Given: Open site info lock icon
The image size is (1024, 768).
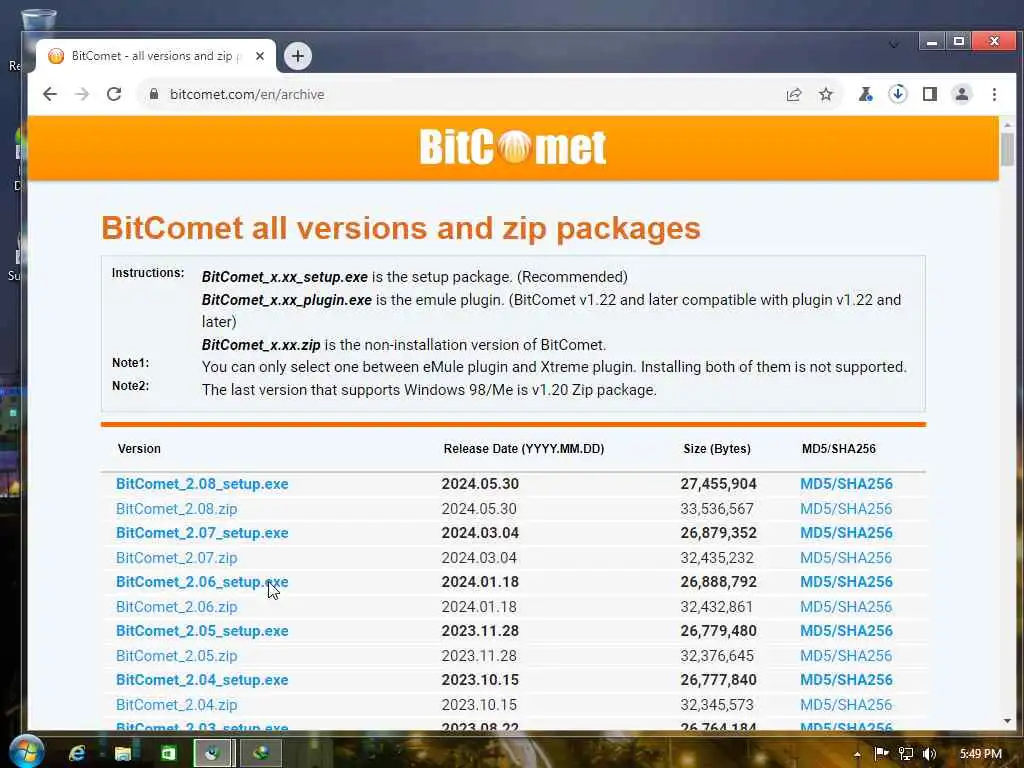Looking at the screenshot, I should 153,94.
